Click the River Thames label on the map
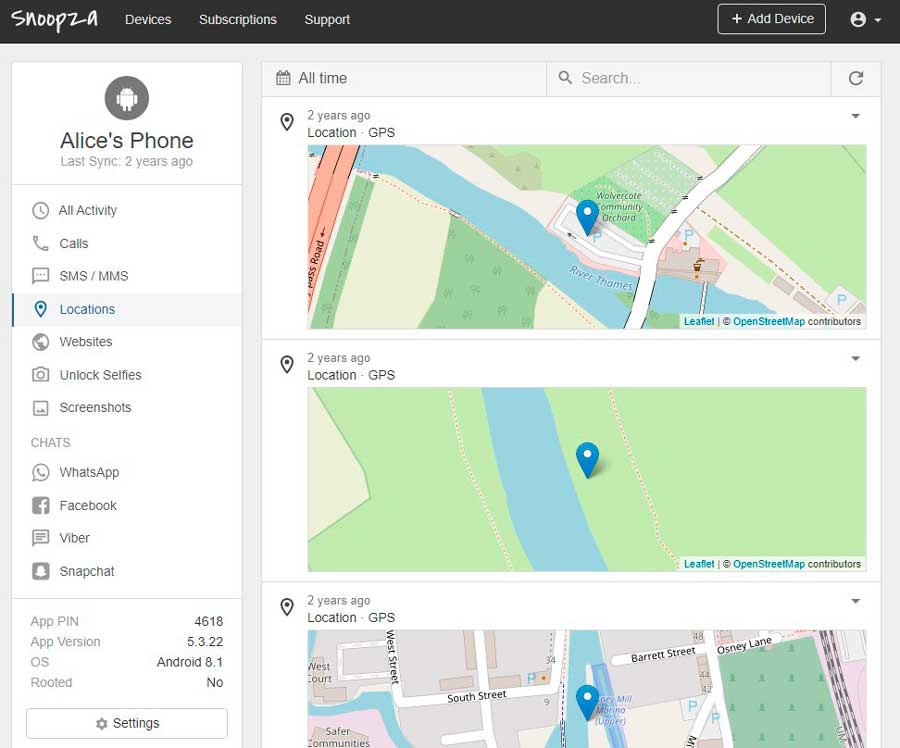 click(x=601, y=278)
